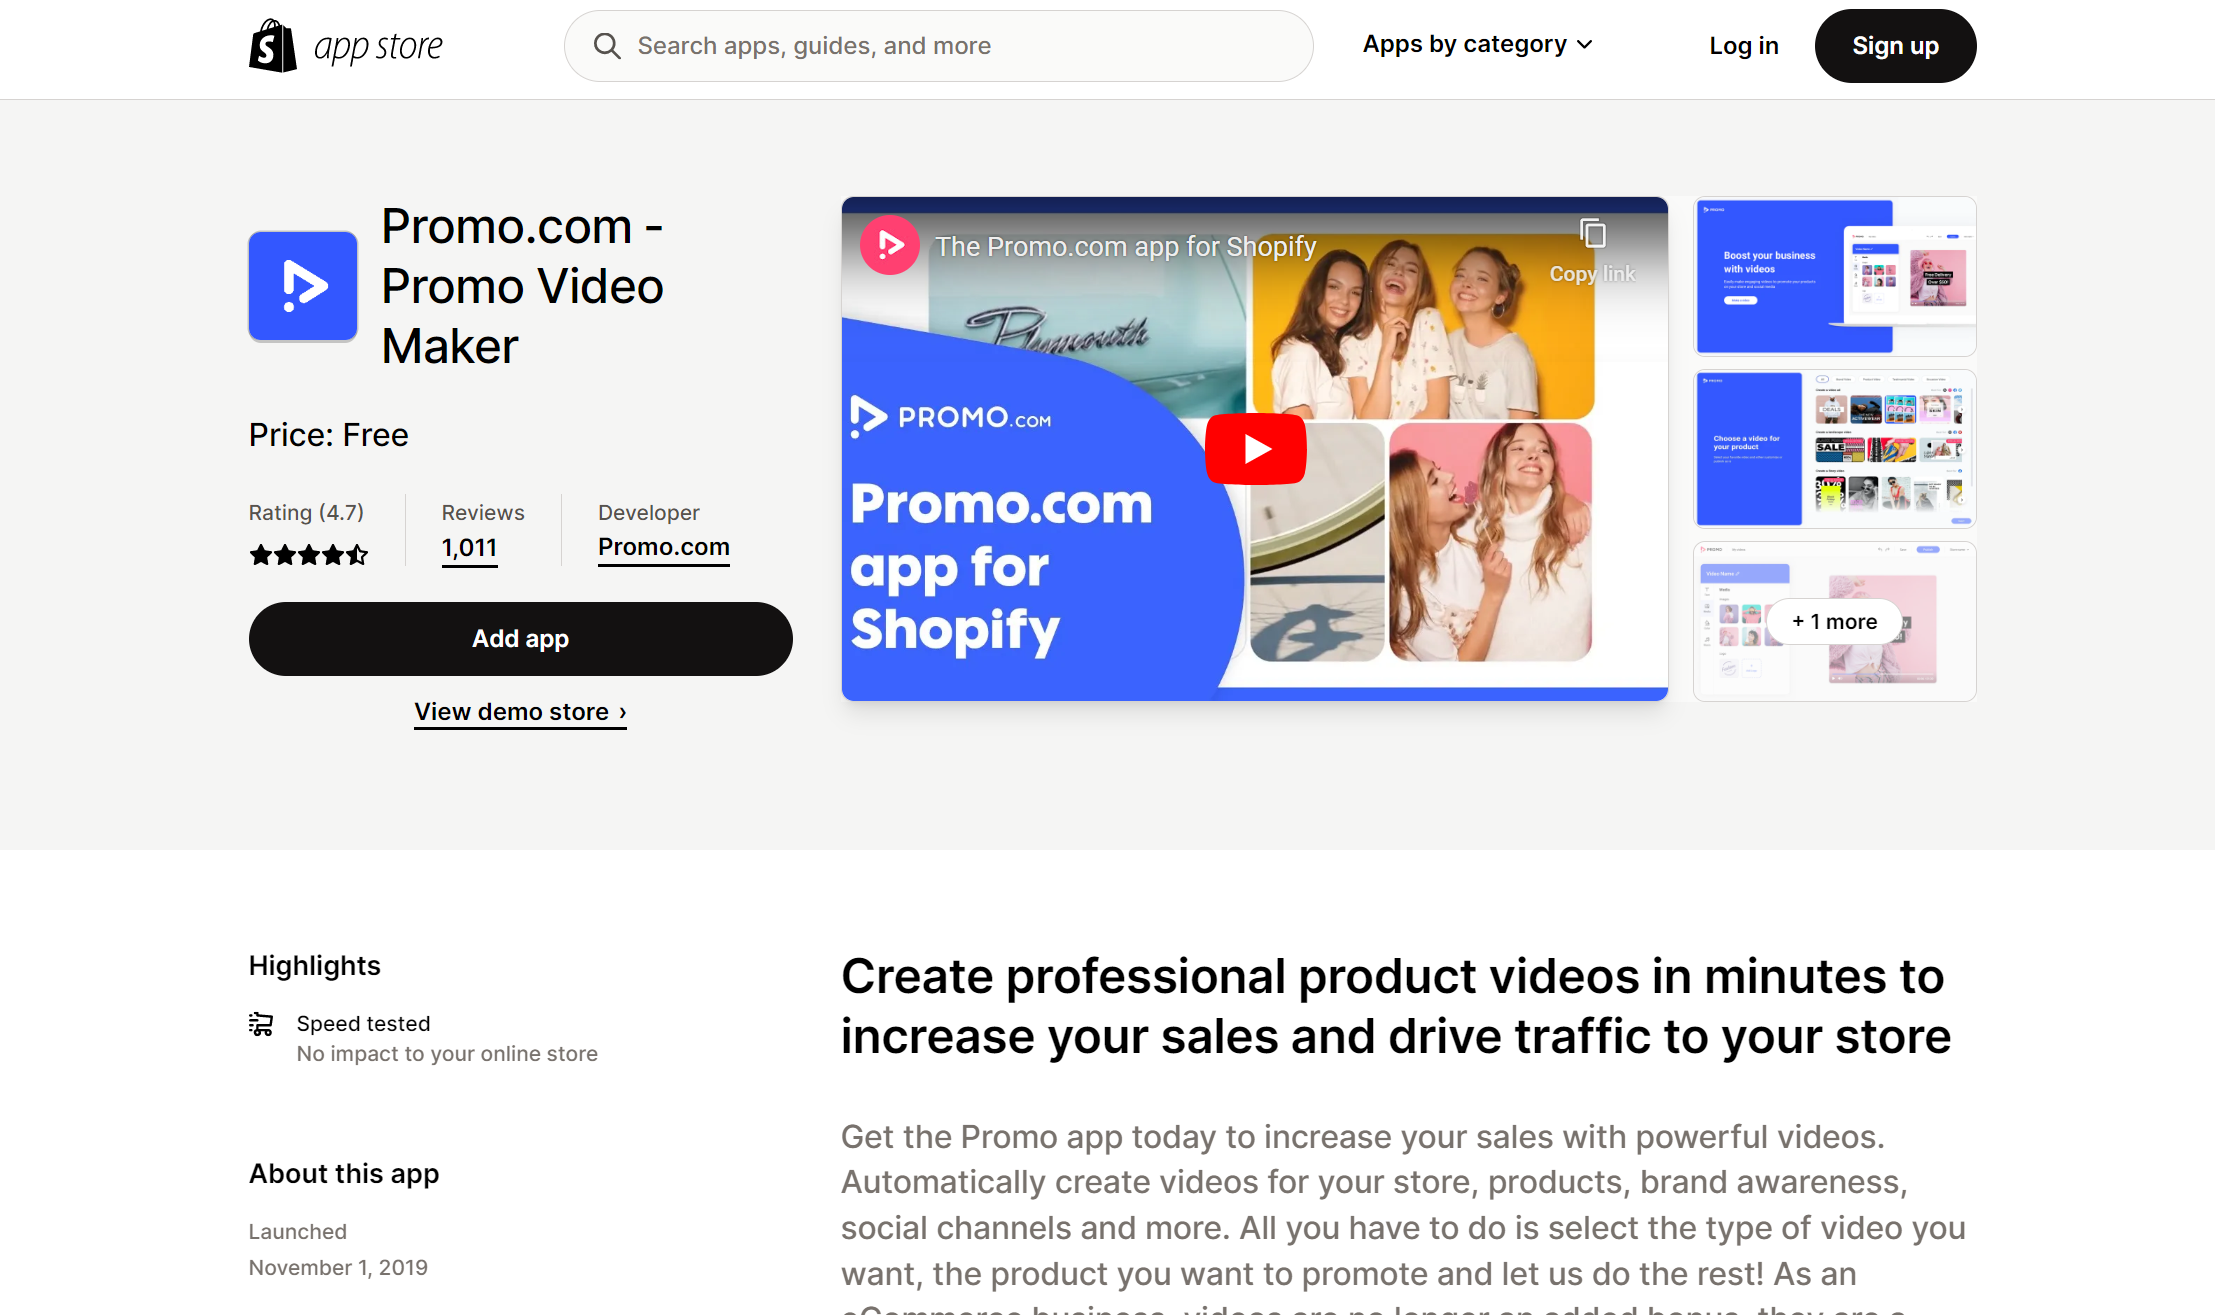Open the View demo store link

(x=520, y=712)
